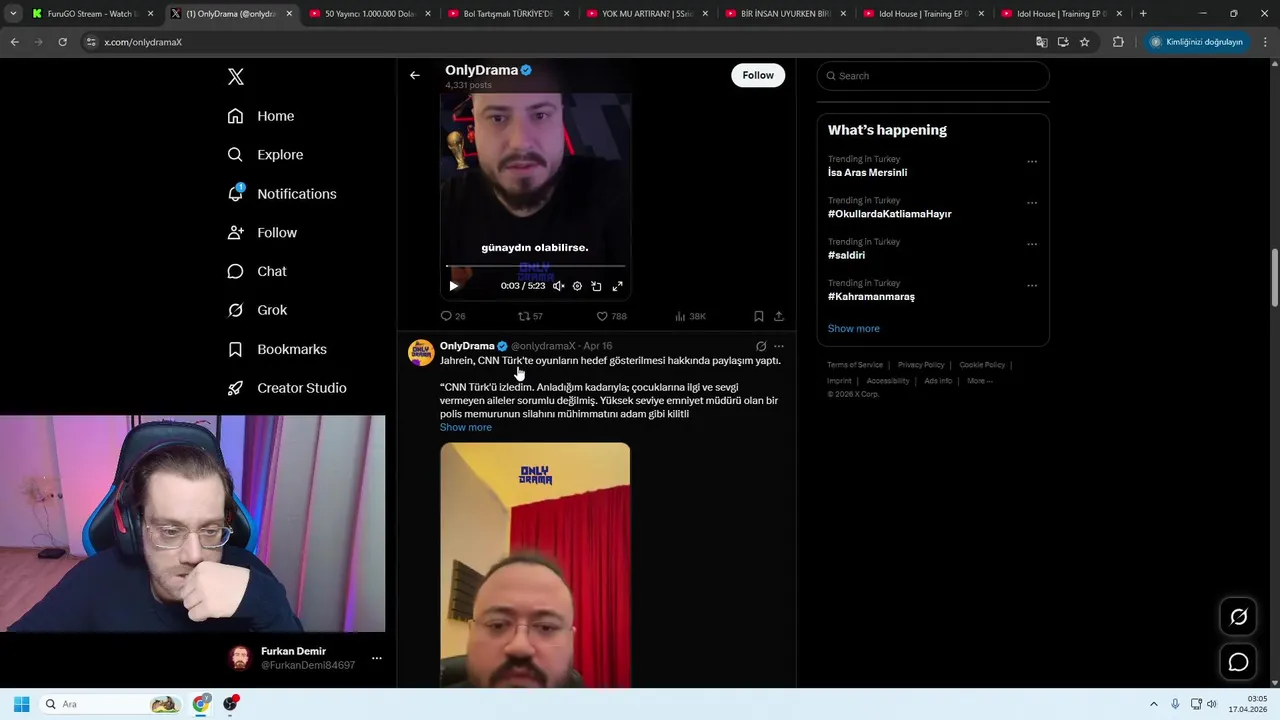Open the tab search dropdown
Image resolution: width=1280 pixels, height=720 pixels.
pyautogui.click(x=13, y=14)
